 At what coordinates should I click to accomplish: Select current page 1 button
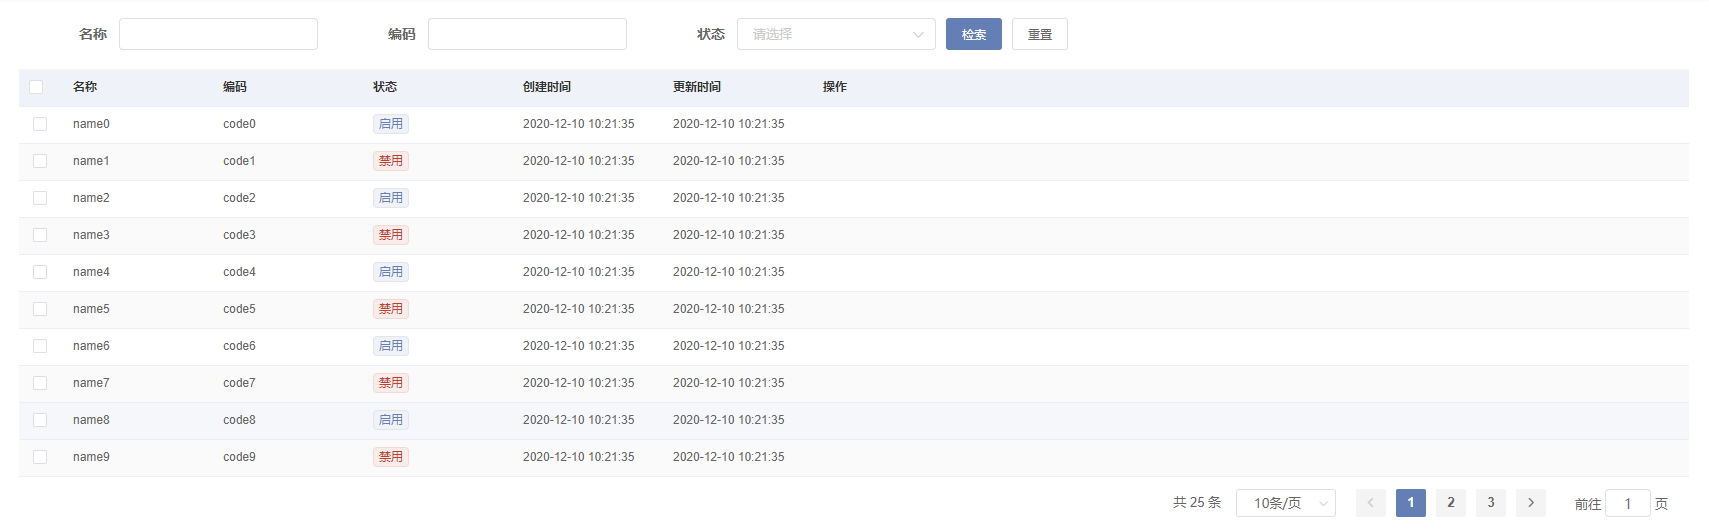point(1410,503)
